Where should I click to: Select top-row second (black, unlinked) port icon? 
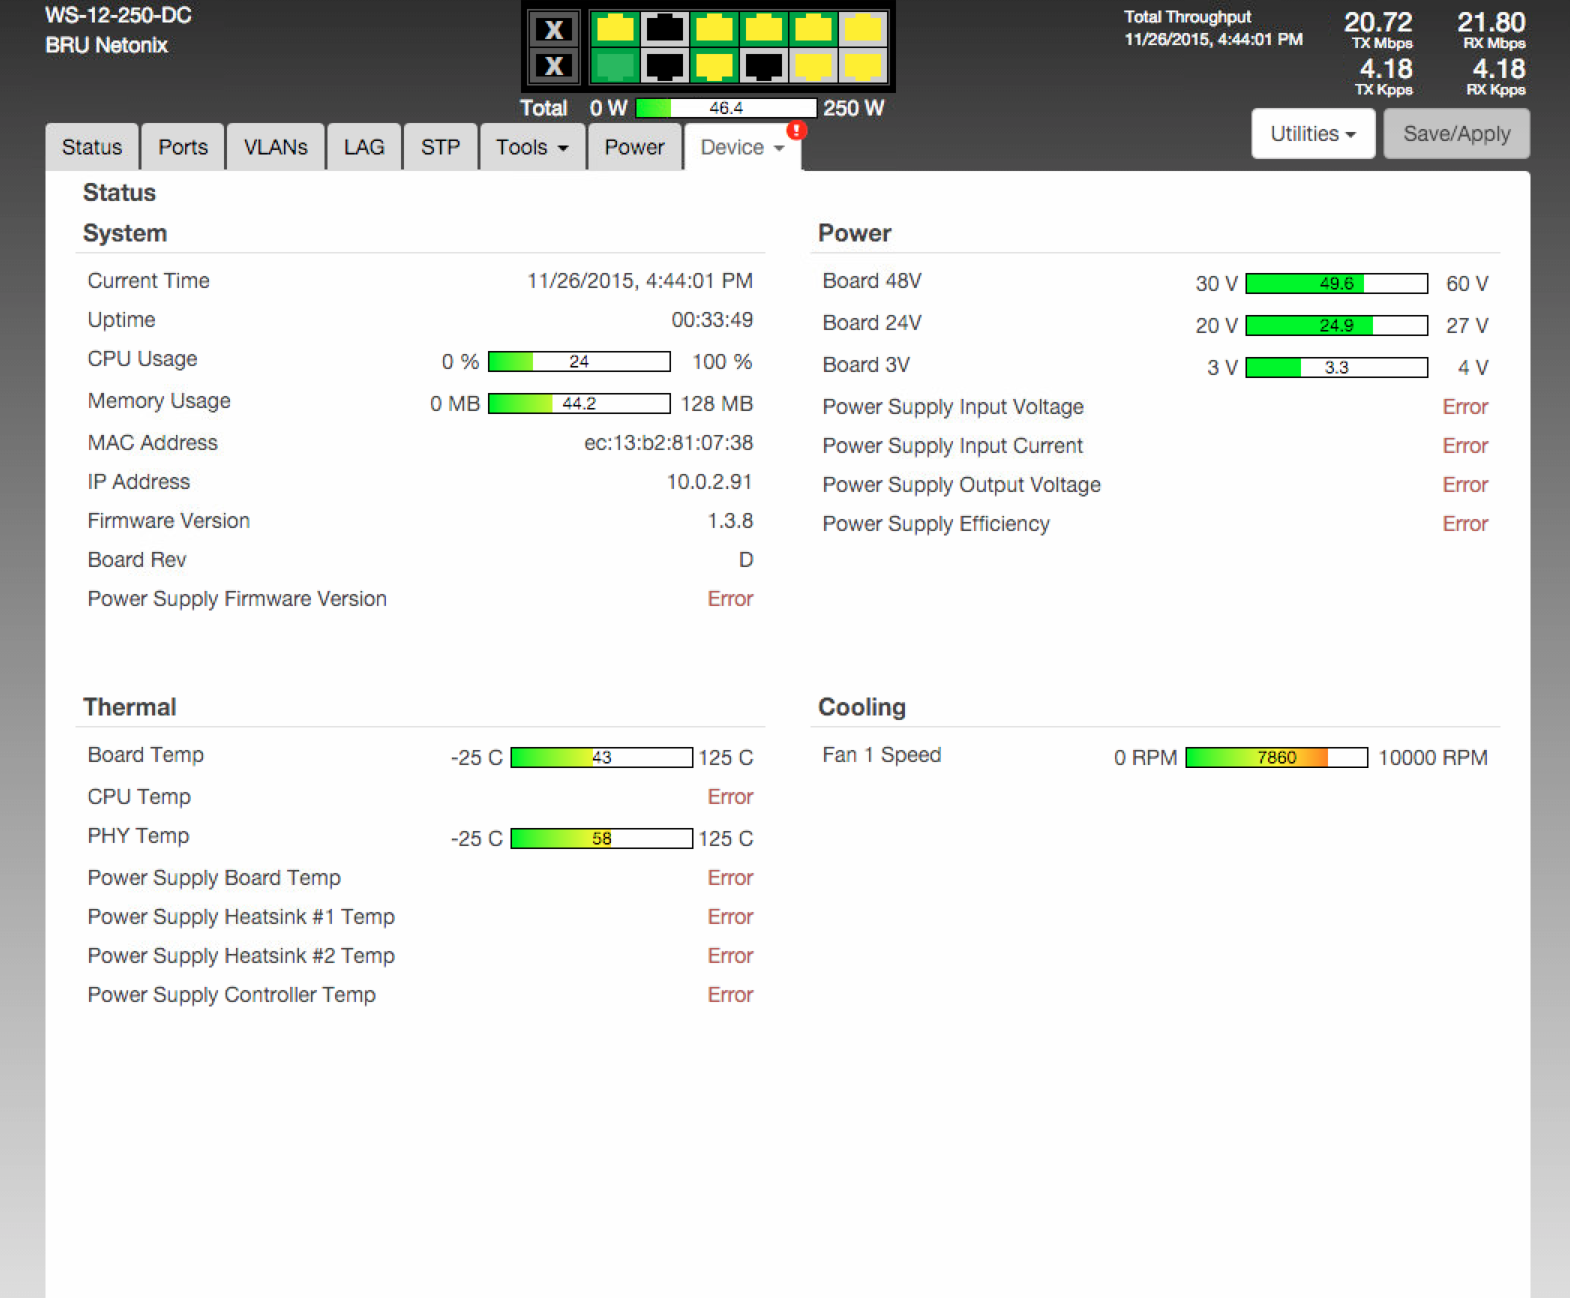664,28
